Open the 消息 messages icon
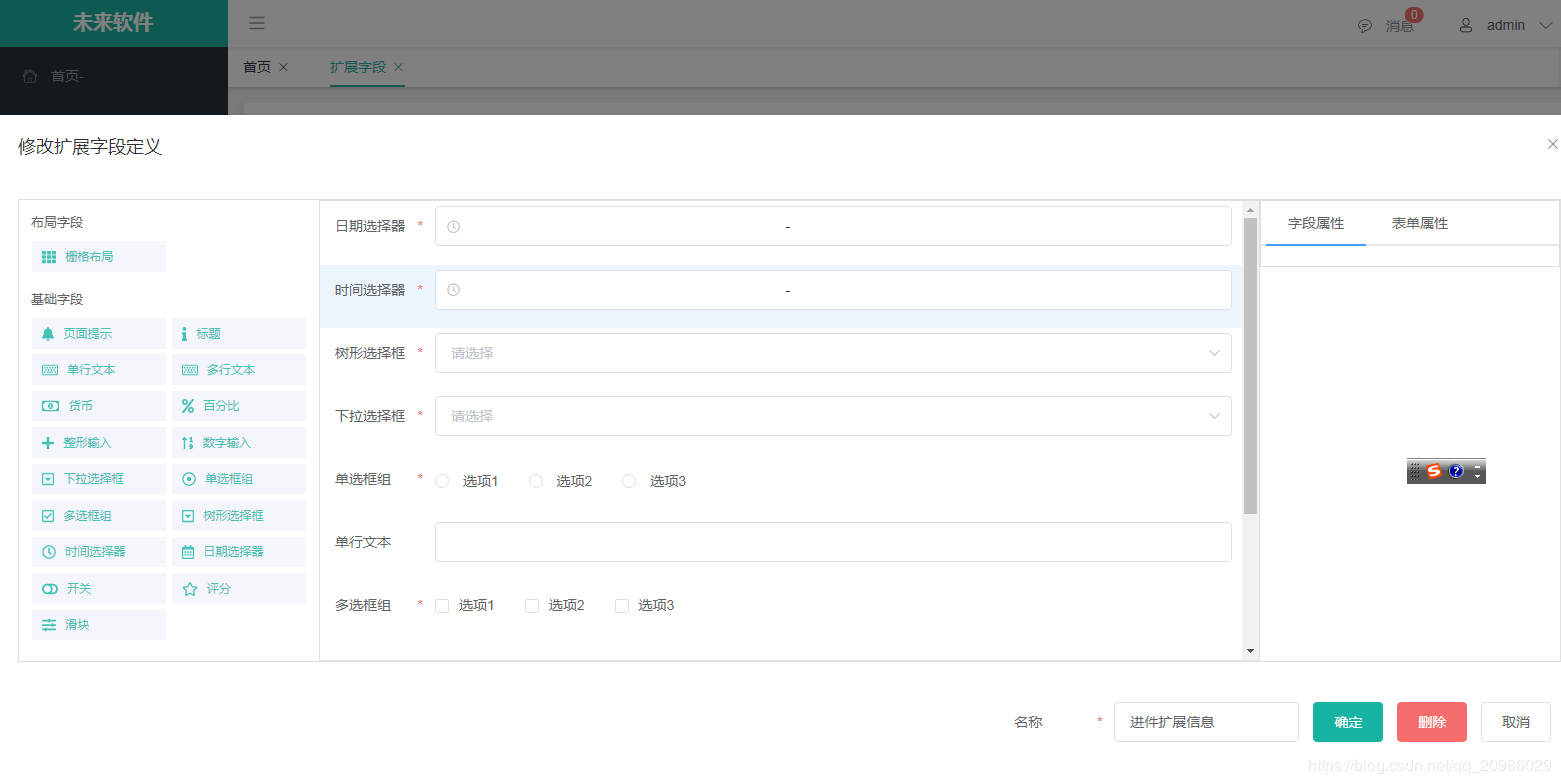Image resolution: width=1561 pixels, height=784 pixels. click(1365, 26)
